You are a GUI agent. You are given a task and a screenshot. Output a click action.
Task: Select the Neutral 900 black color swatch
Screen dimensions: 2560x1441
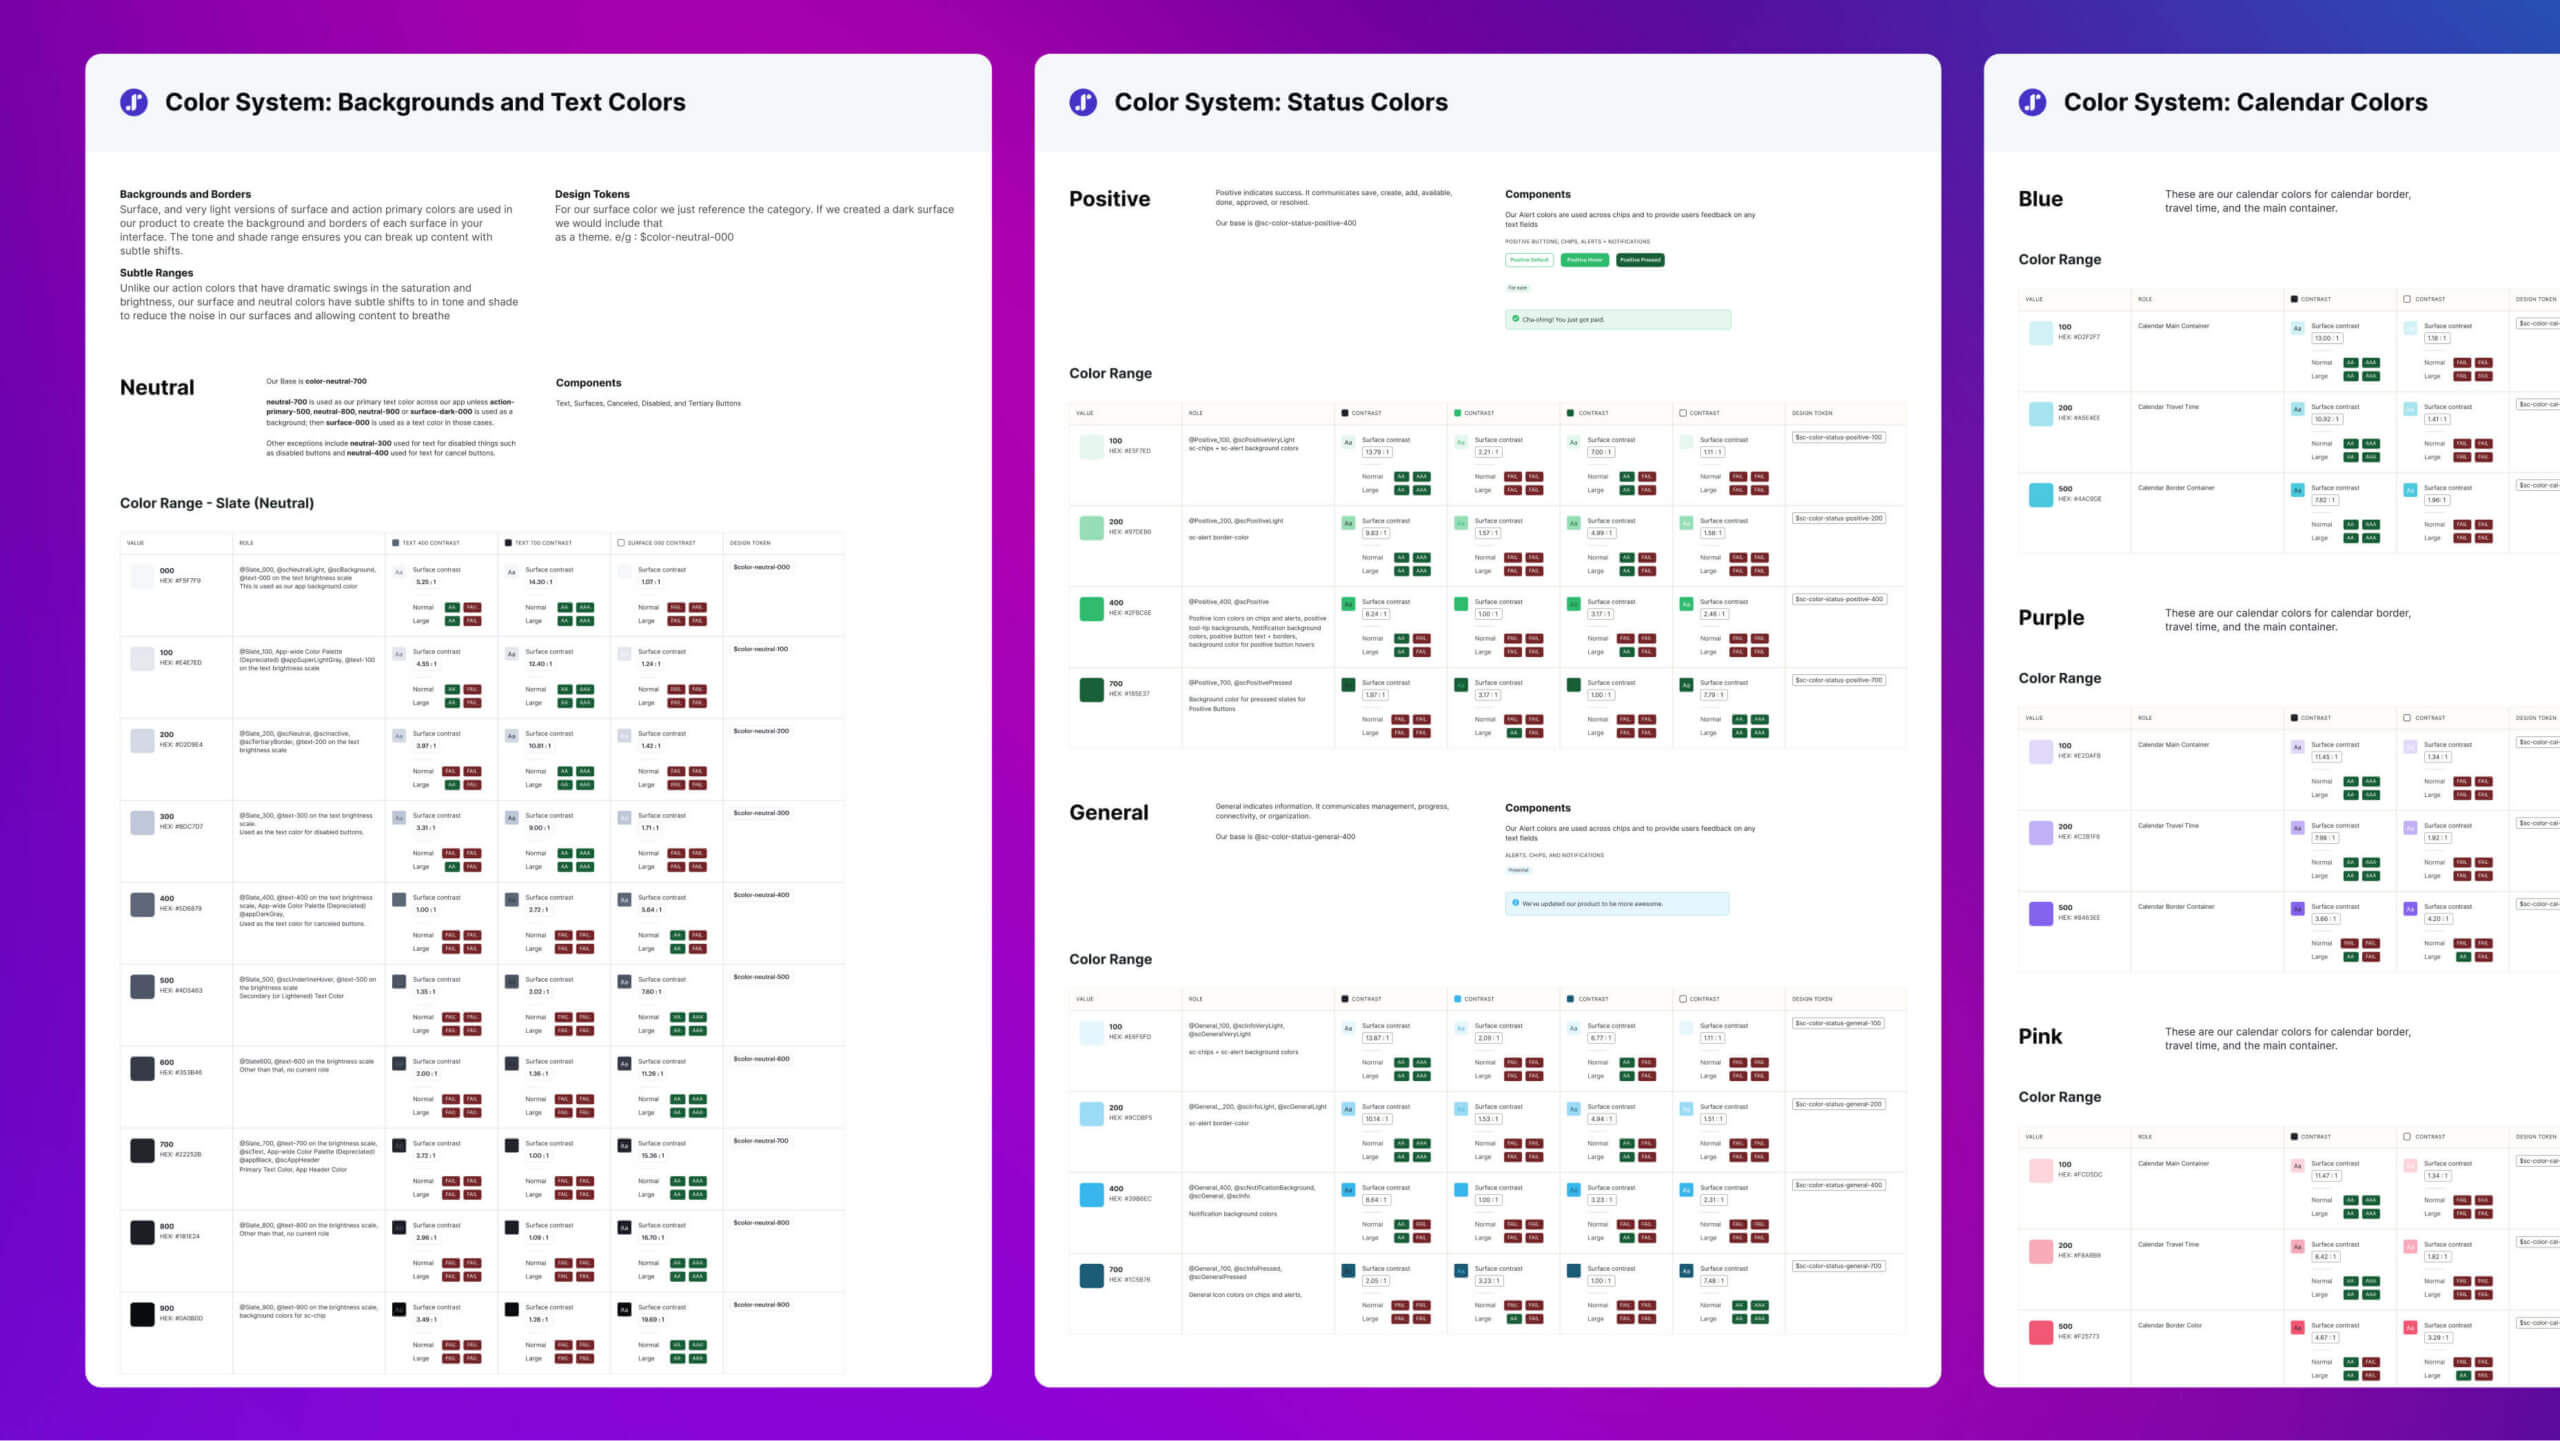[142, 1314]
